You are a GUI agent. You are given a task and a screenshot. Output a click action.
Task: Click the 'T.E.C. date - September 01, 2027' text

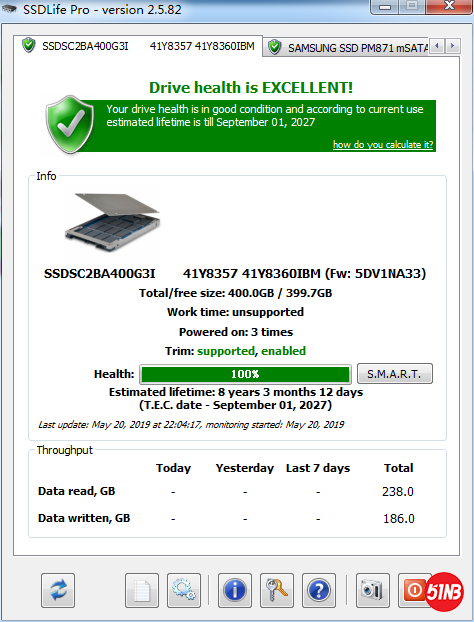[236, 405]
